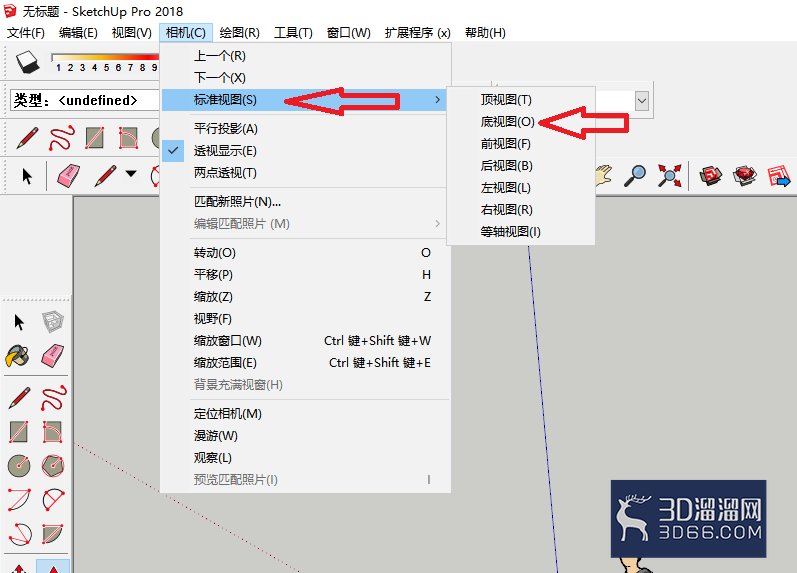Click the Zoom Extents icon
This screenshot has height=573, width=797.
669,175
